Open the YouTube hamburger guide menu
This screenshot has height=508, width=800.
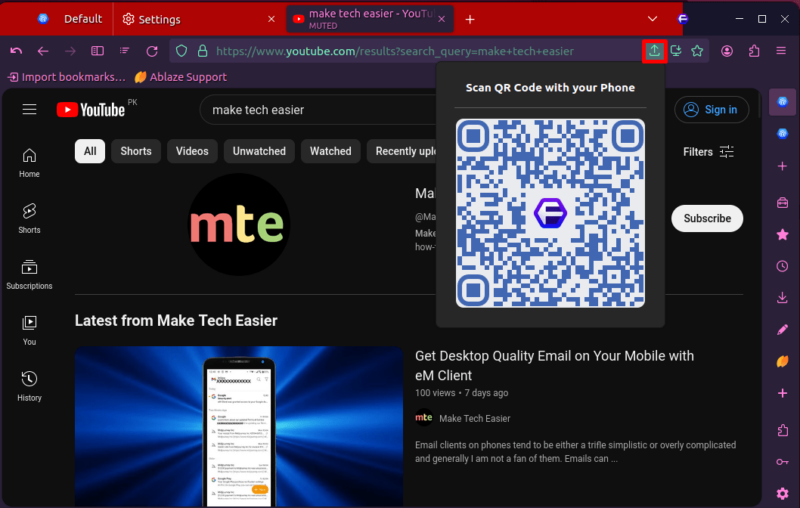(29, 110)
